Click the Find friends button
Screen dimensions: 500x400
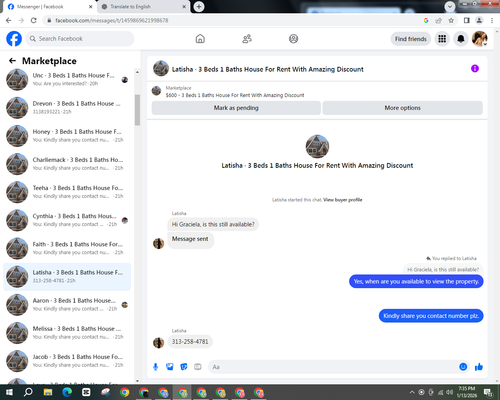(x=411, y=39)
